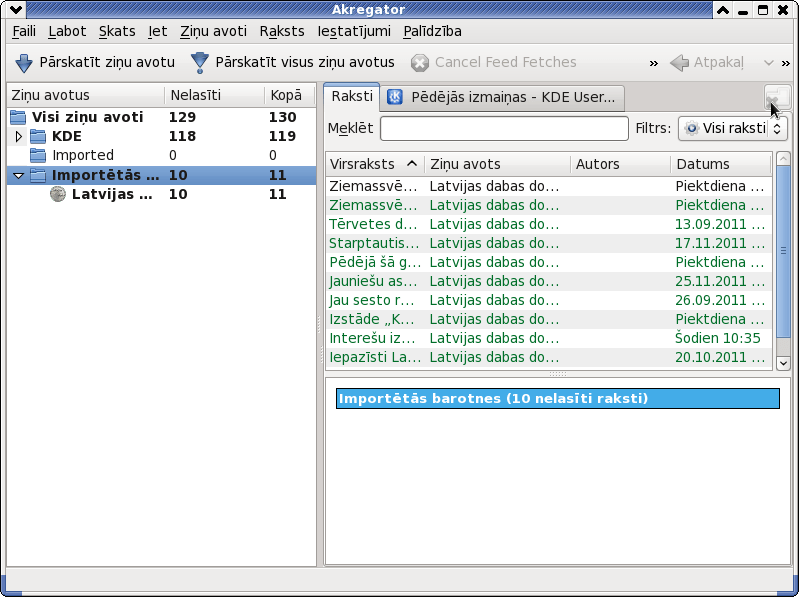This screenshot has width=799, height=597.
Task: Click the Pārskatīt visus ziņu avotus funnel icon
Action: click(199, 63)
